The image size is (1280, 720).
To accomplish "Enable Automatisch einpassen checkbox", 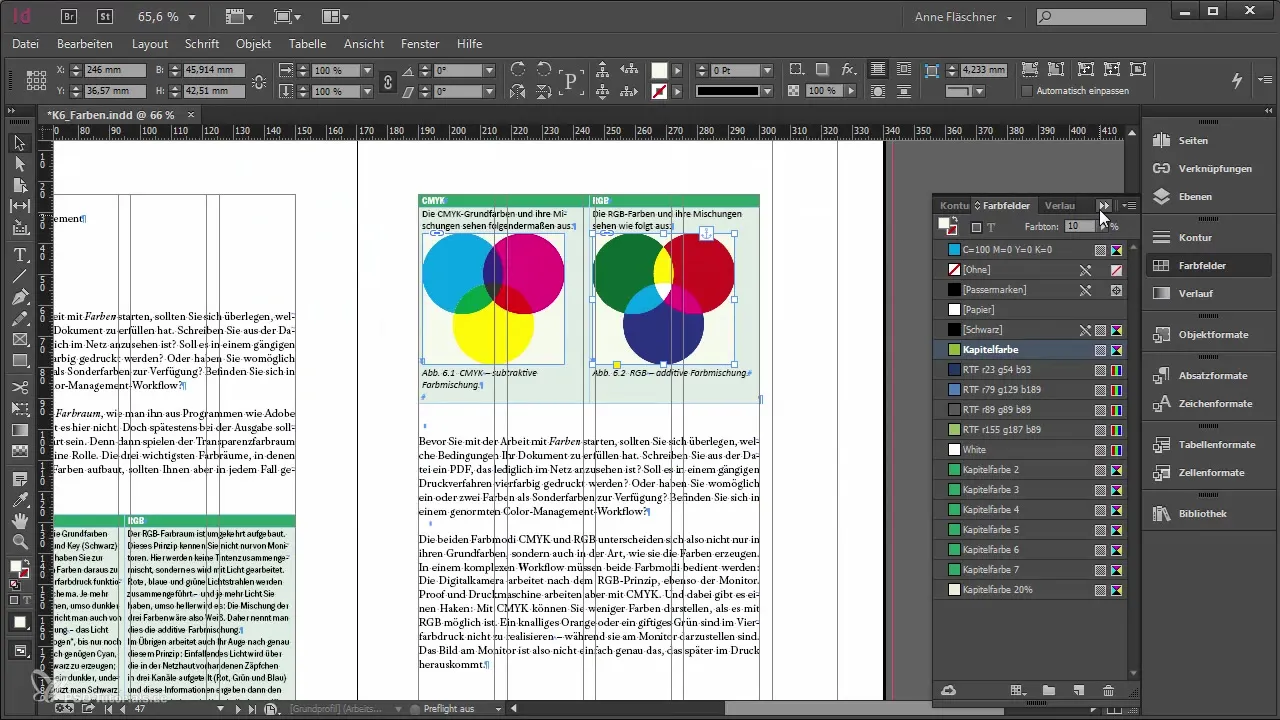I will coord(1027,91).
